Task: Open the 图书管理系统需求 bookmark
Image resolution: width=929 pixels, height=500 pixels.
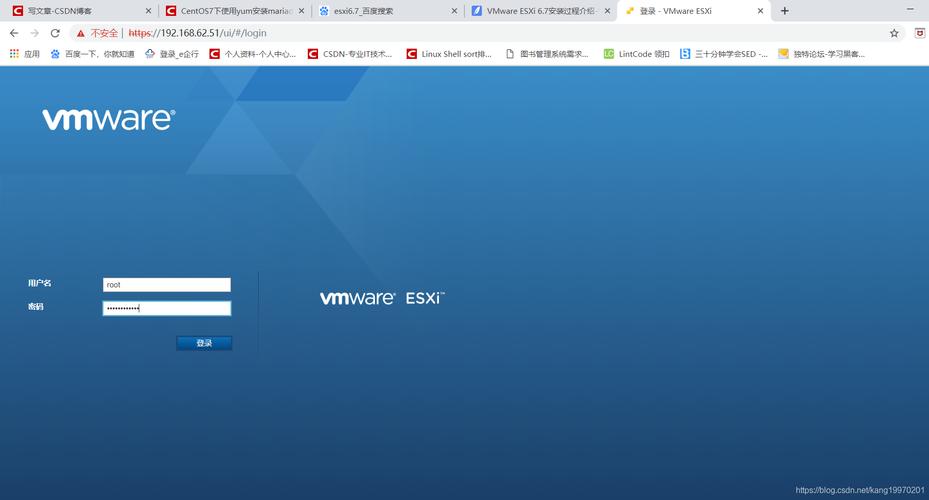Action: click(x=547, y=54)
